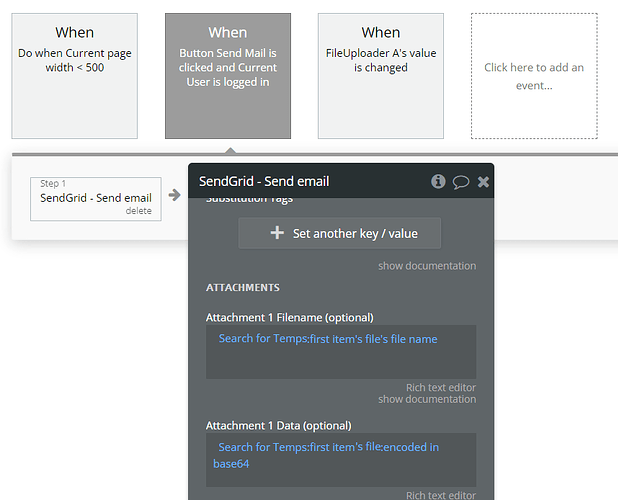This screenshot has height=500, width=618.
Task: Show documentation under Substitution Tags
Action: [427, 266]
